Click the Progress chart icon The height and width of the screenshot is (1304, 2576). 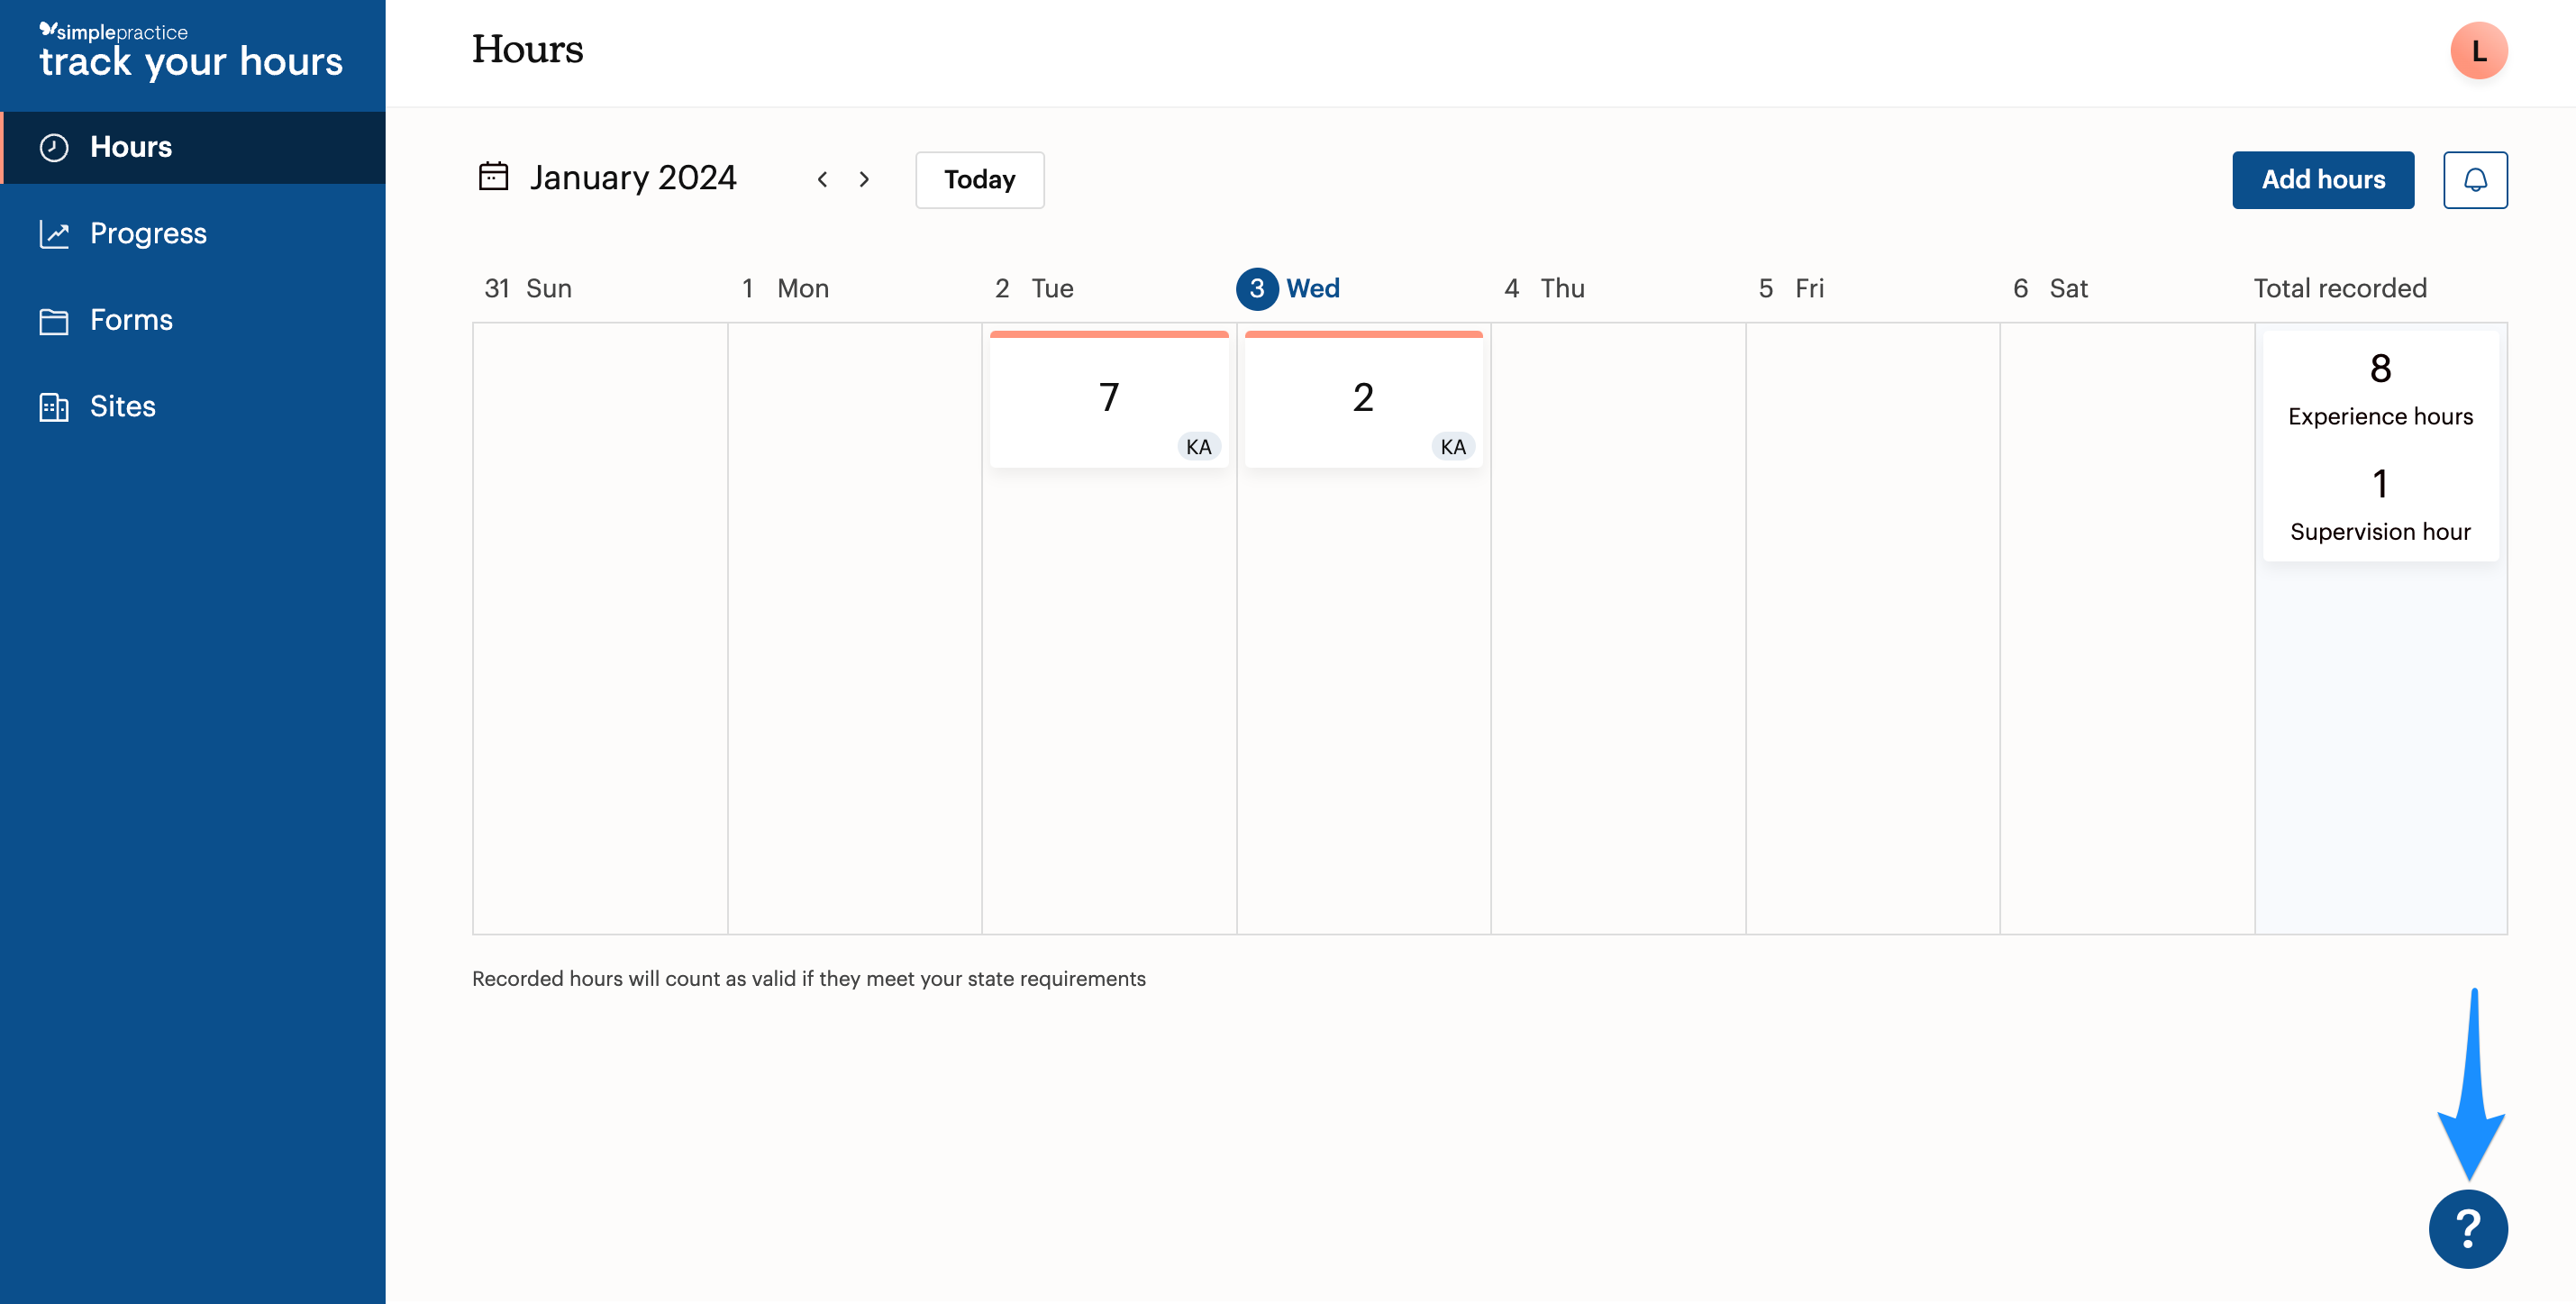point(54,234)
